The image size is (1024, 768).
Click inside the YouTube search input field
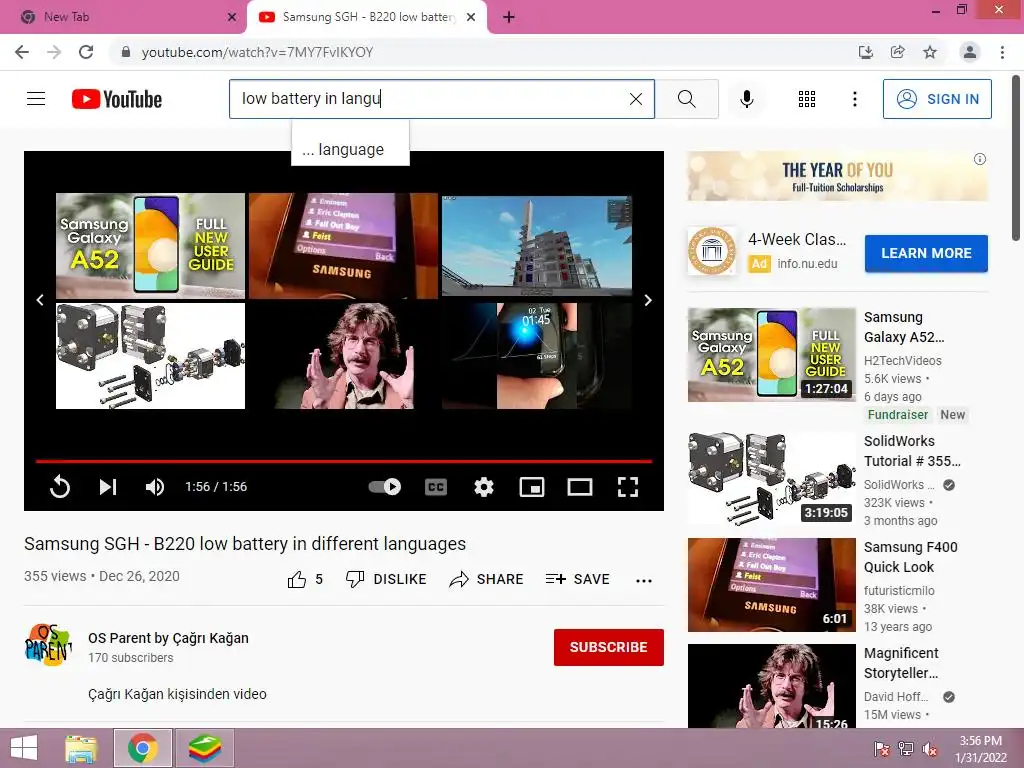[x=431, y=99]
